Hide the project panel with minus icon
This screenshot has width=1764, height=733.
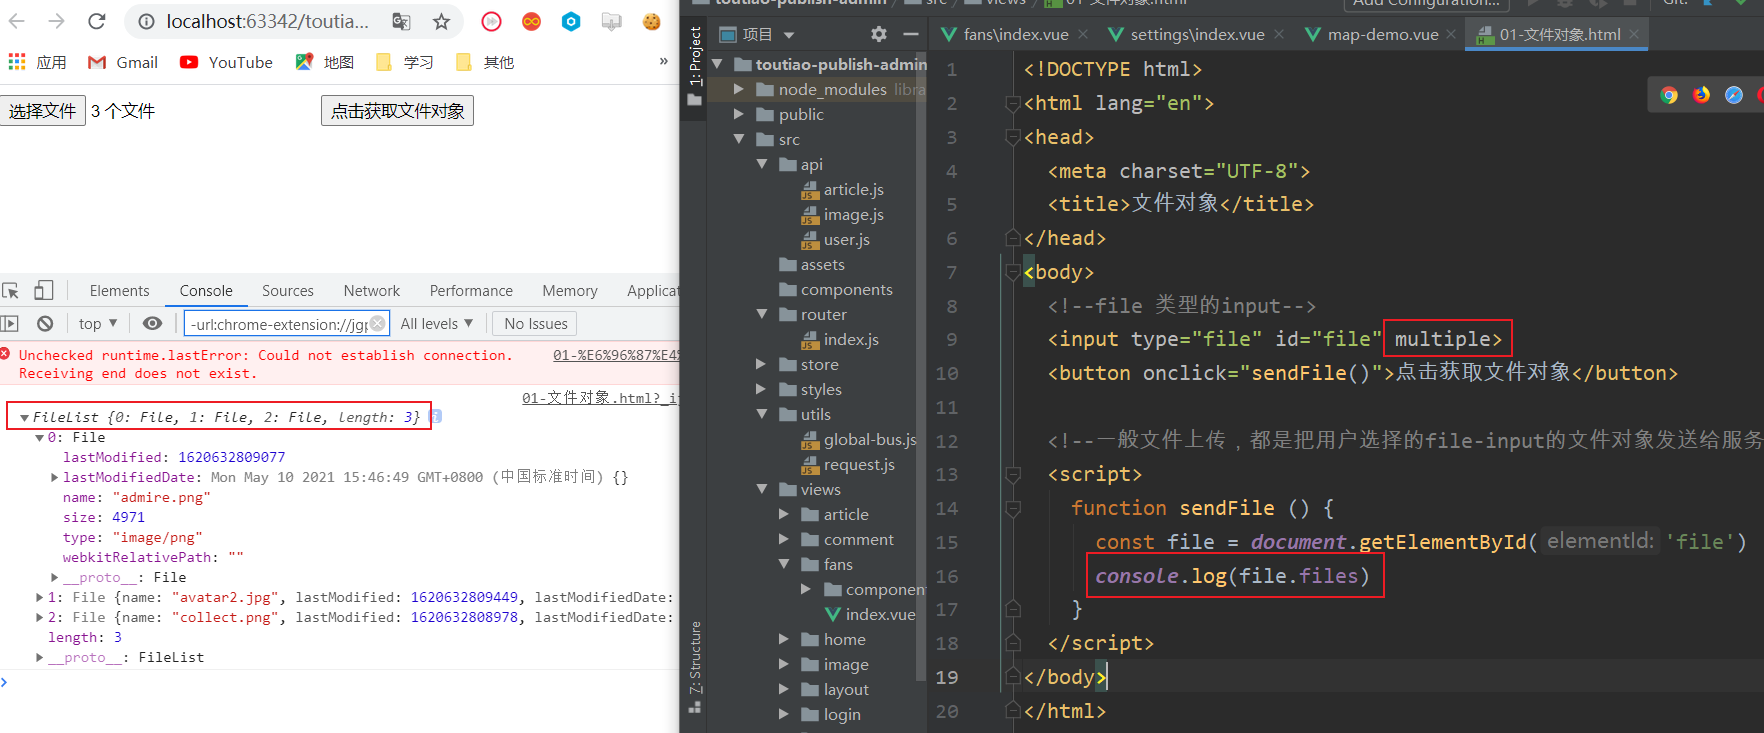911,35
